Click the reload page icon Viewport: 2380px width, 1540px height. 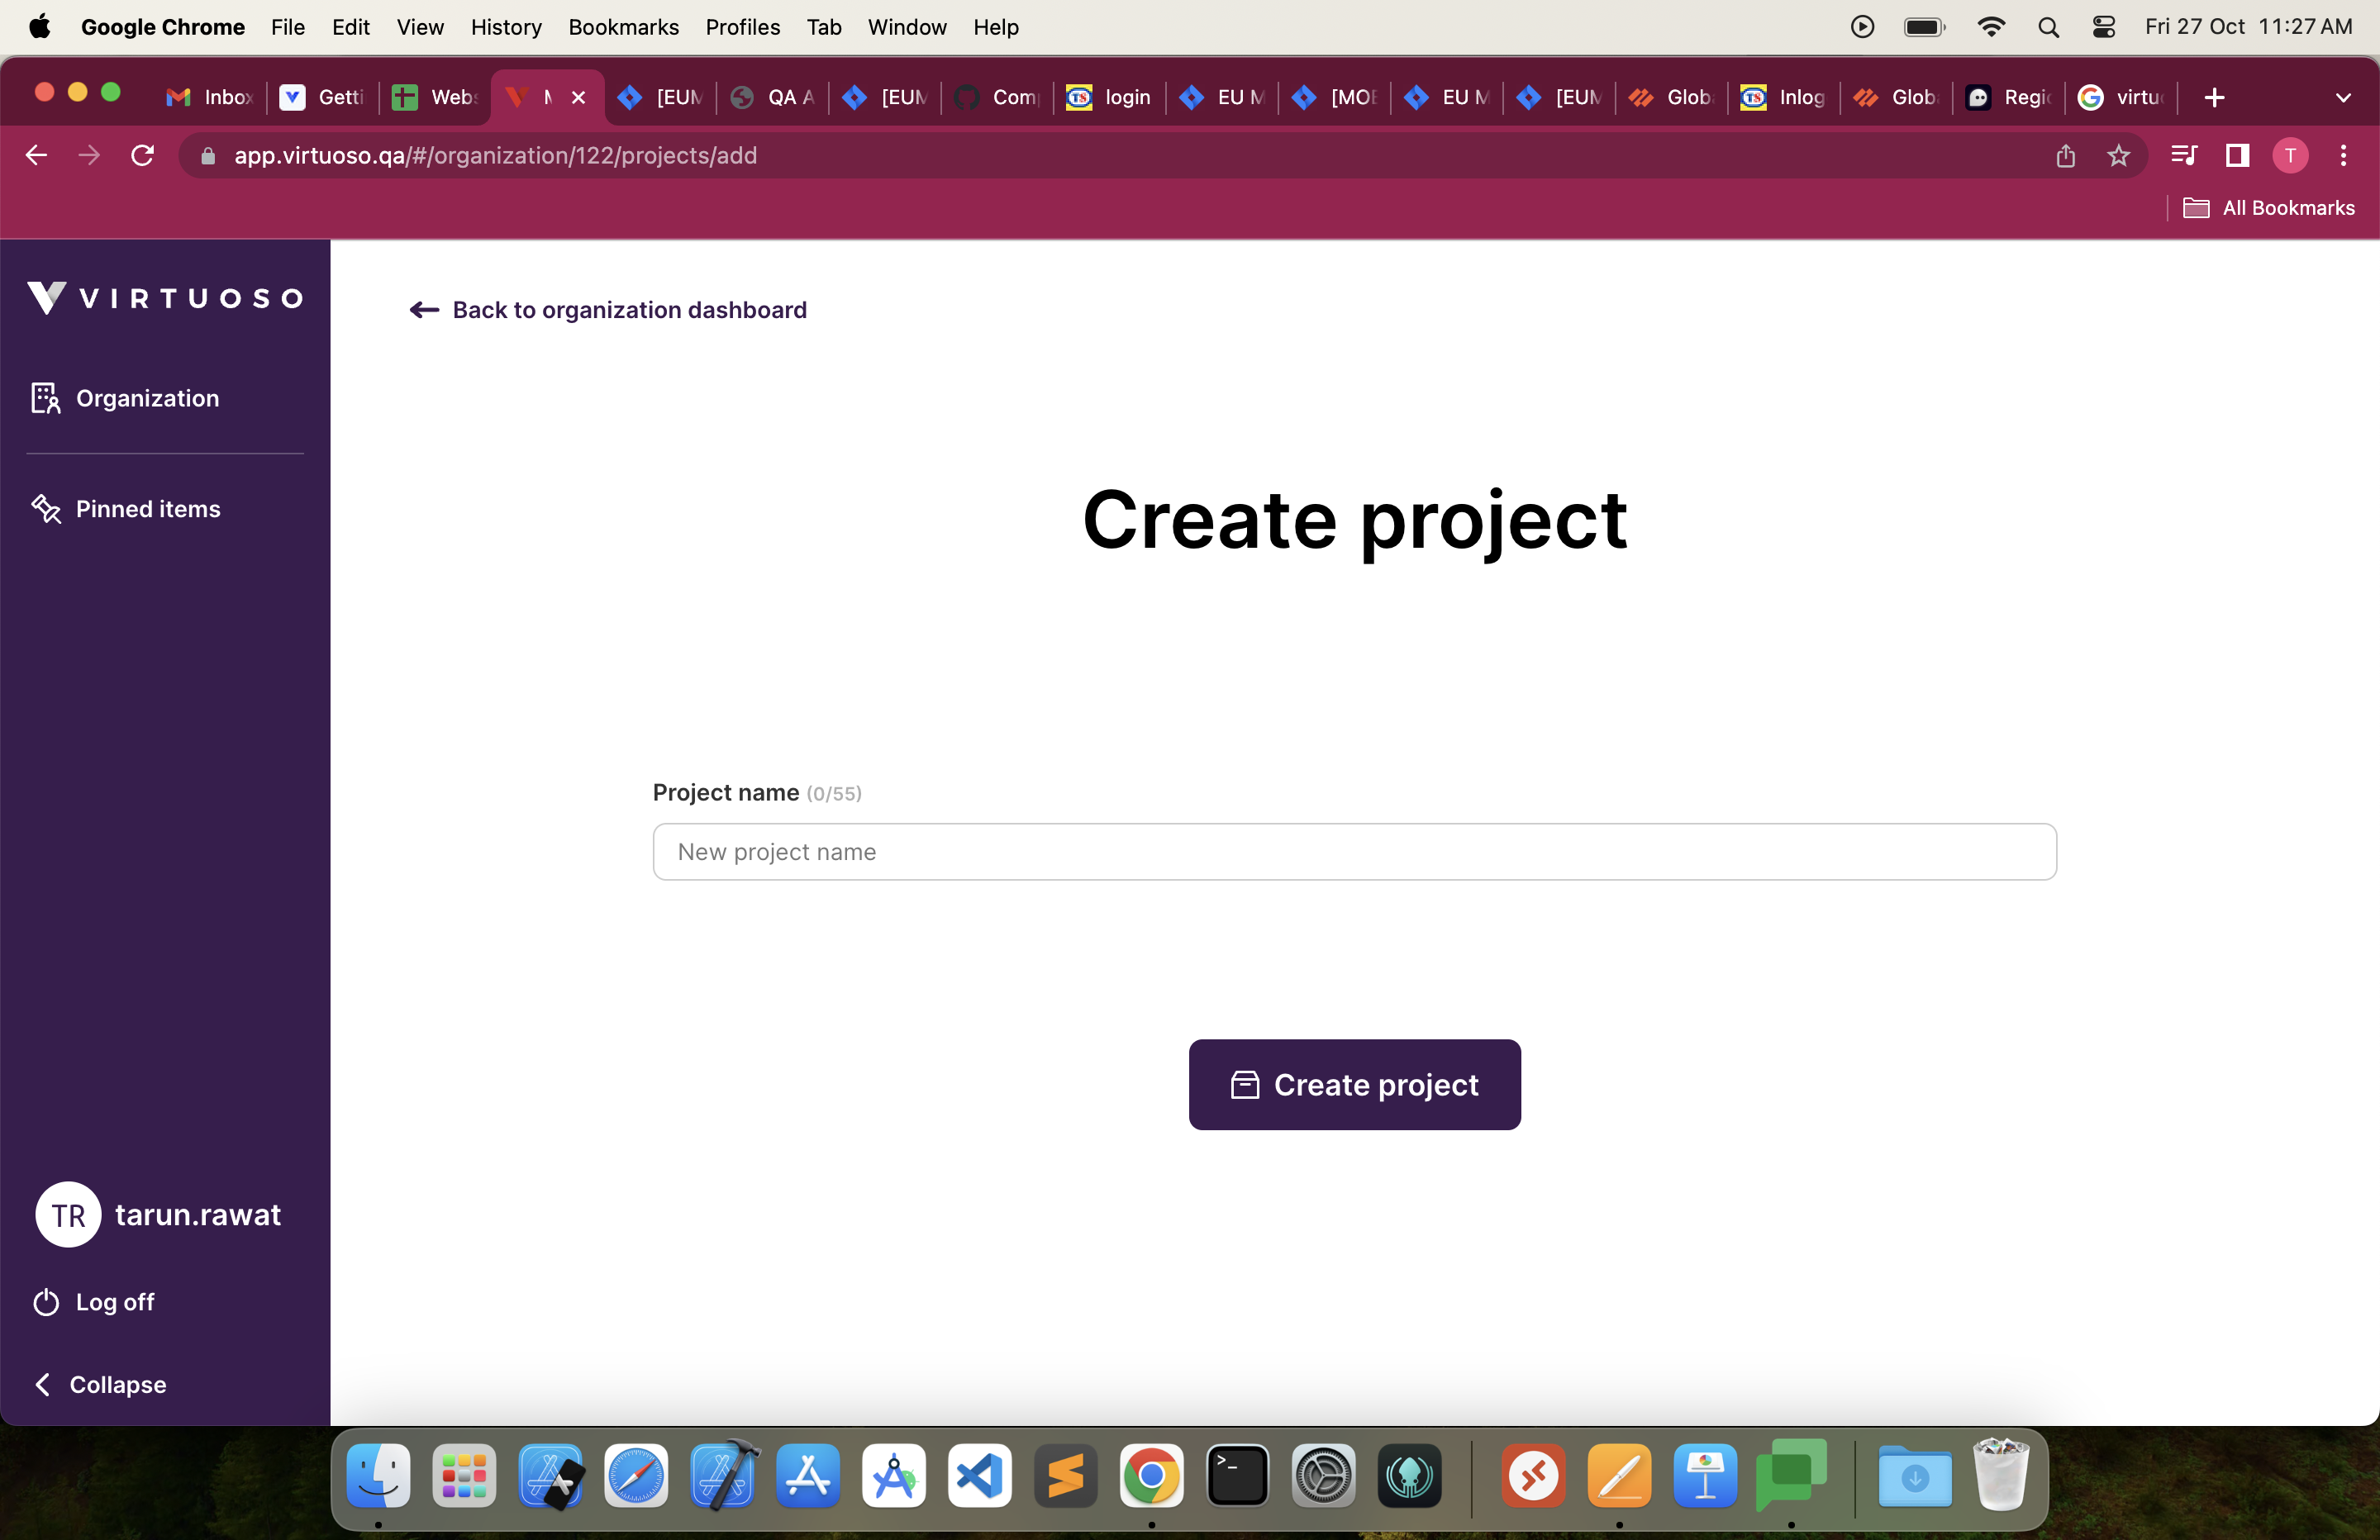click(x=141, y=155)
